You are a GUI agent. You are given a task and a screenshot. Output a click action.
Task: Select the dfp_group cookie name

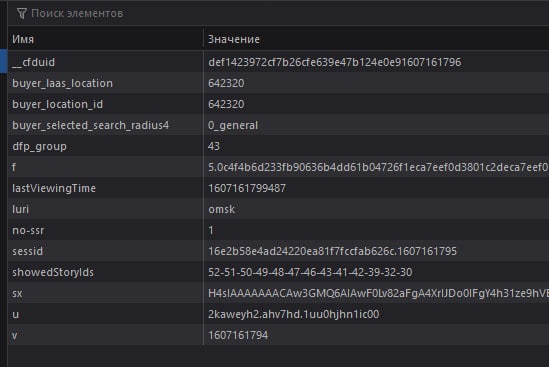40,146
